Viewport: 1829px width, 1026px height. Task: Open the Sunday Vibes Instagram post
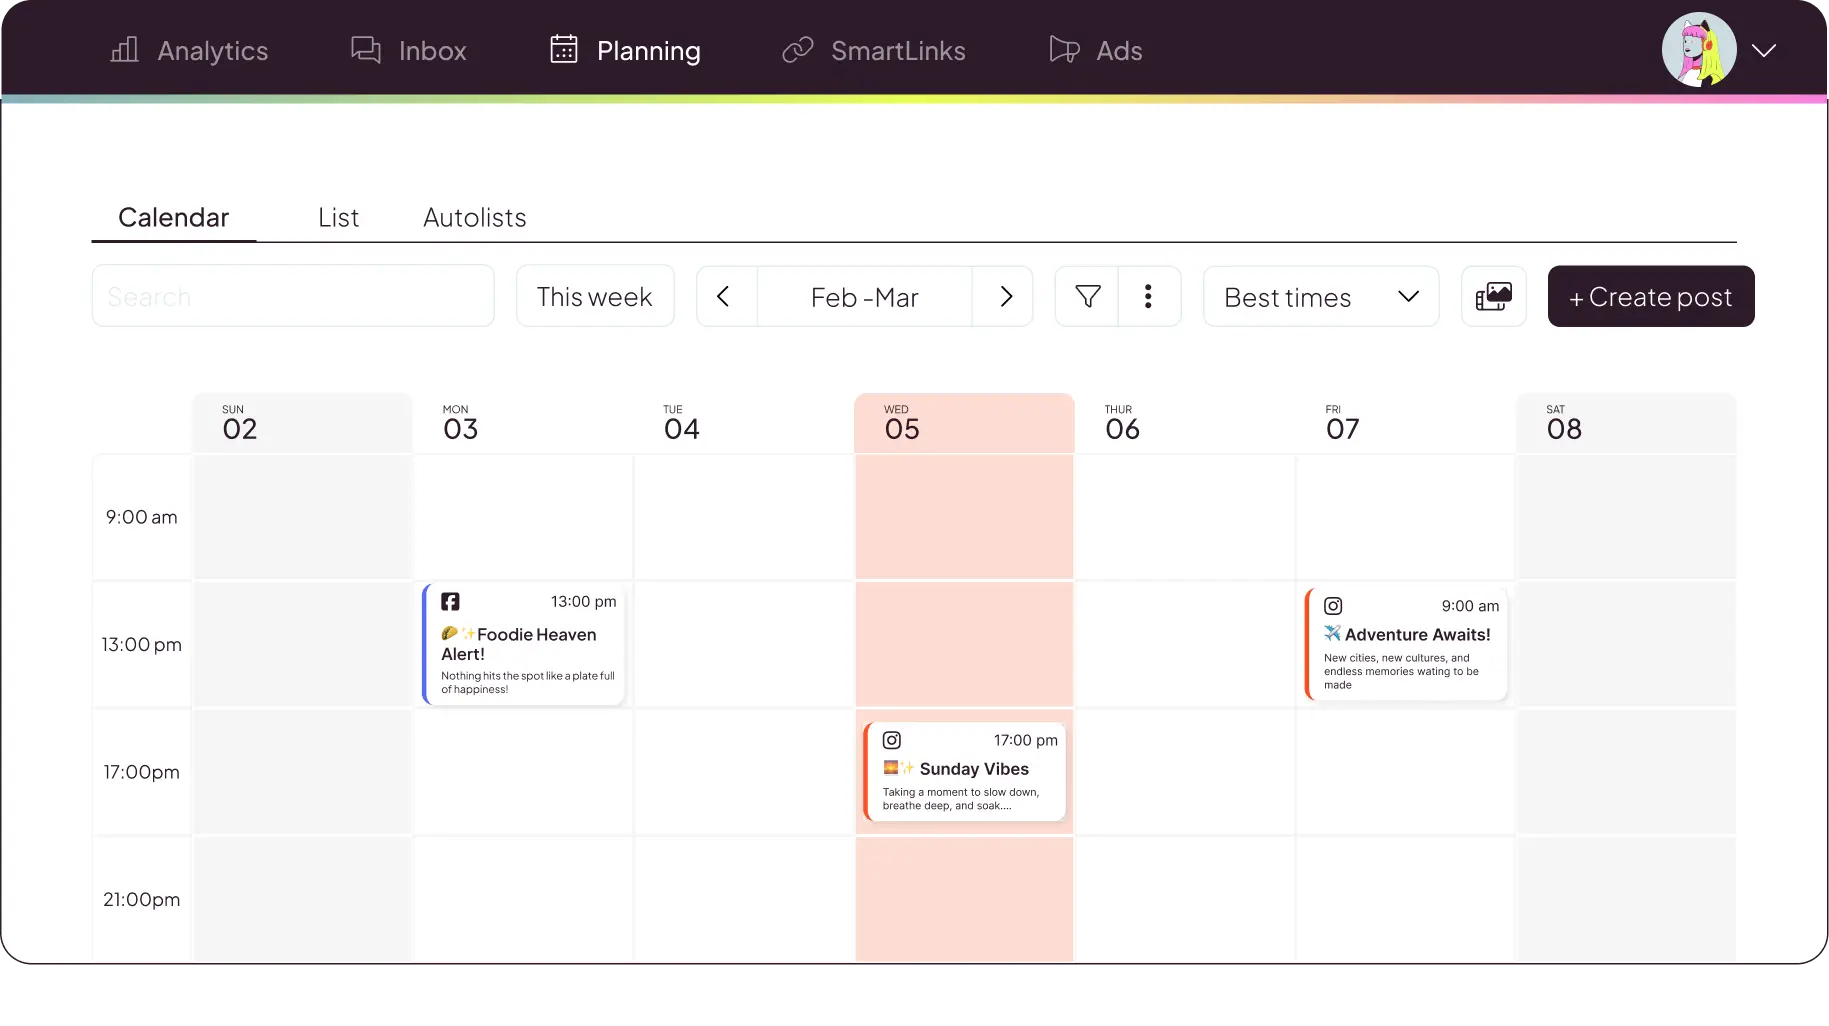point(966,772)
